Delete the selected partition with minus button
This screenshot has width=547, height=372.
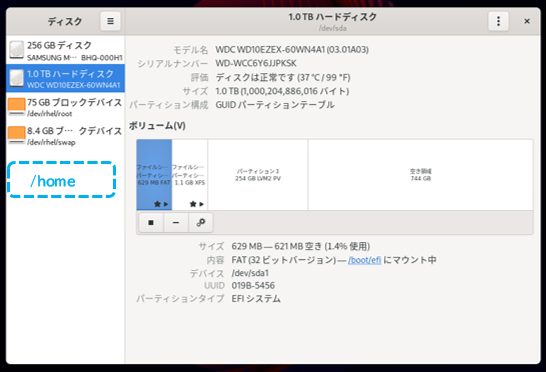click(x=176, y=222)
